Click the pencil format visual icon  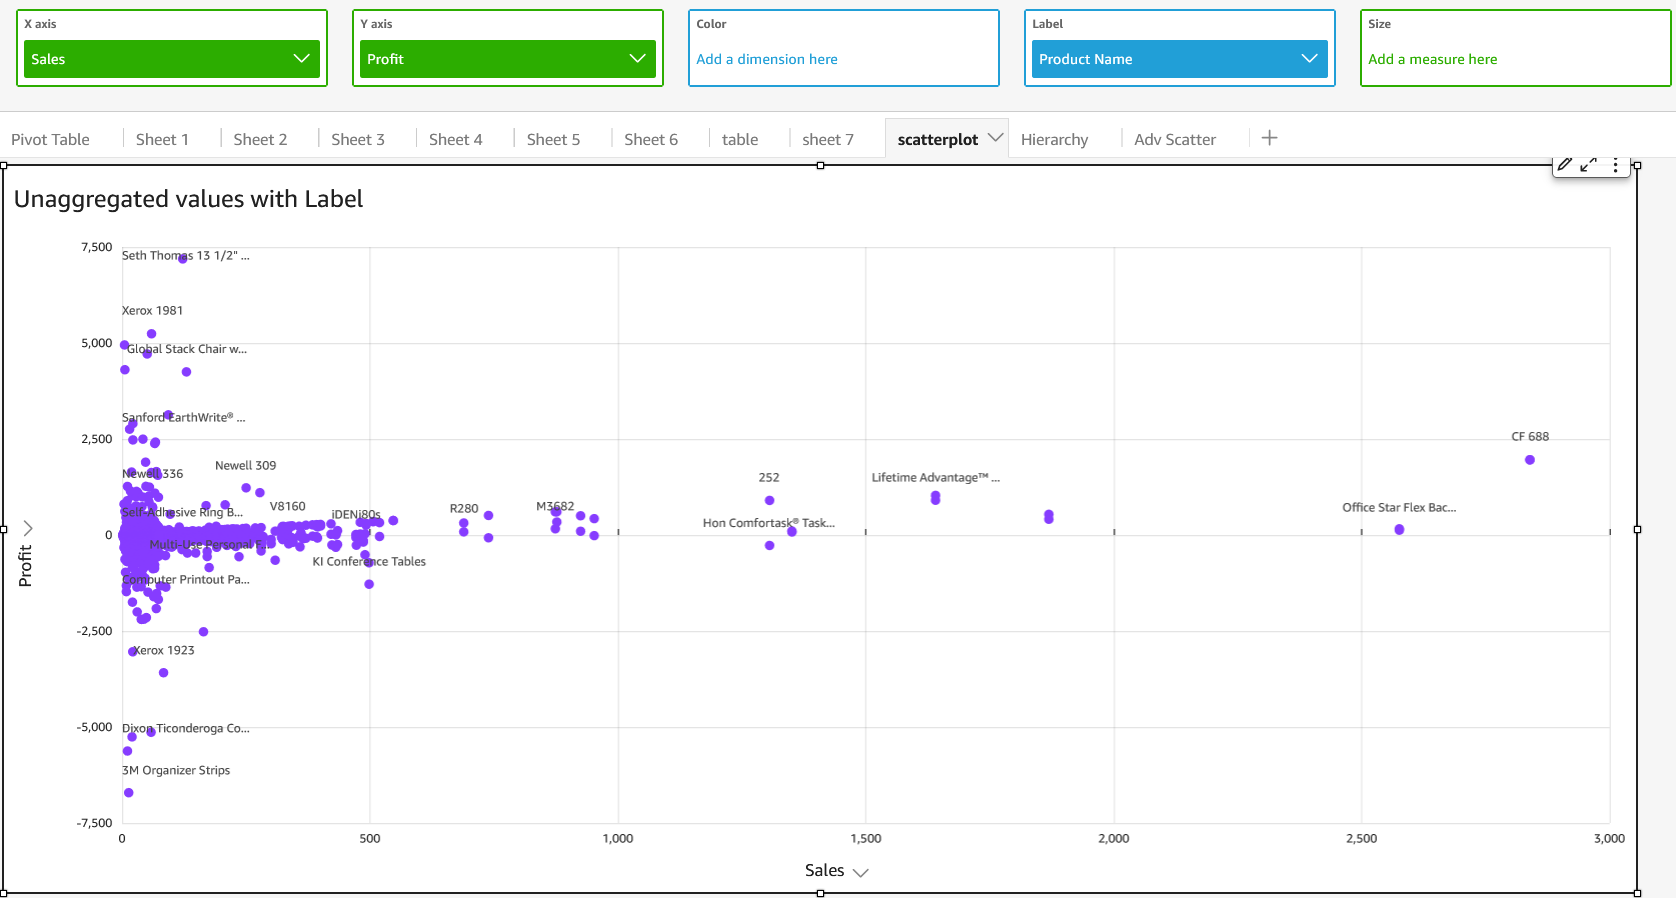pos(1565,165)
